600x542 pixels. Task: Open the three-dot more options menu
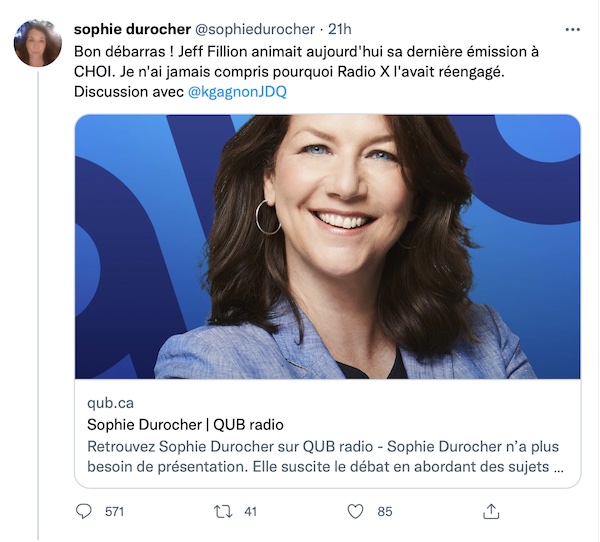pyautogui.click(x=572, y=29)
